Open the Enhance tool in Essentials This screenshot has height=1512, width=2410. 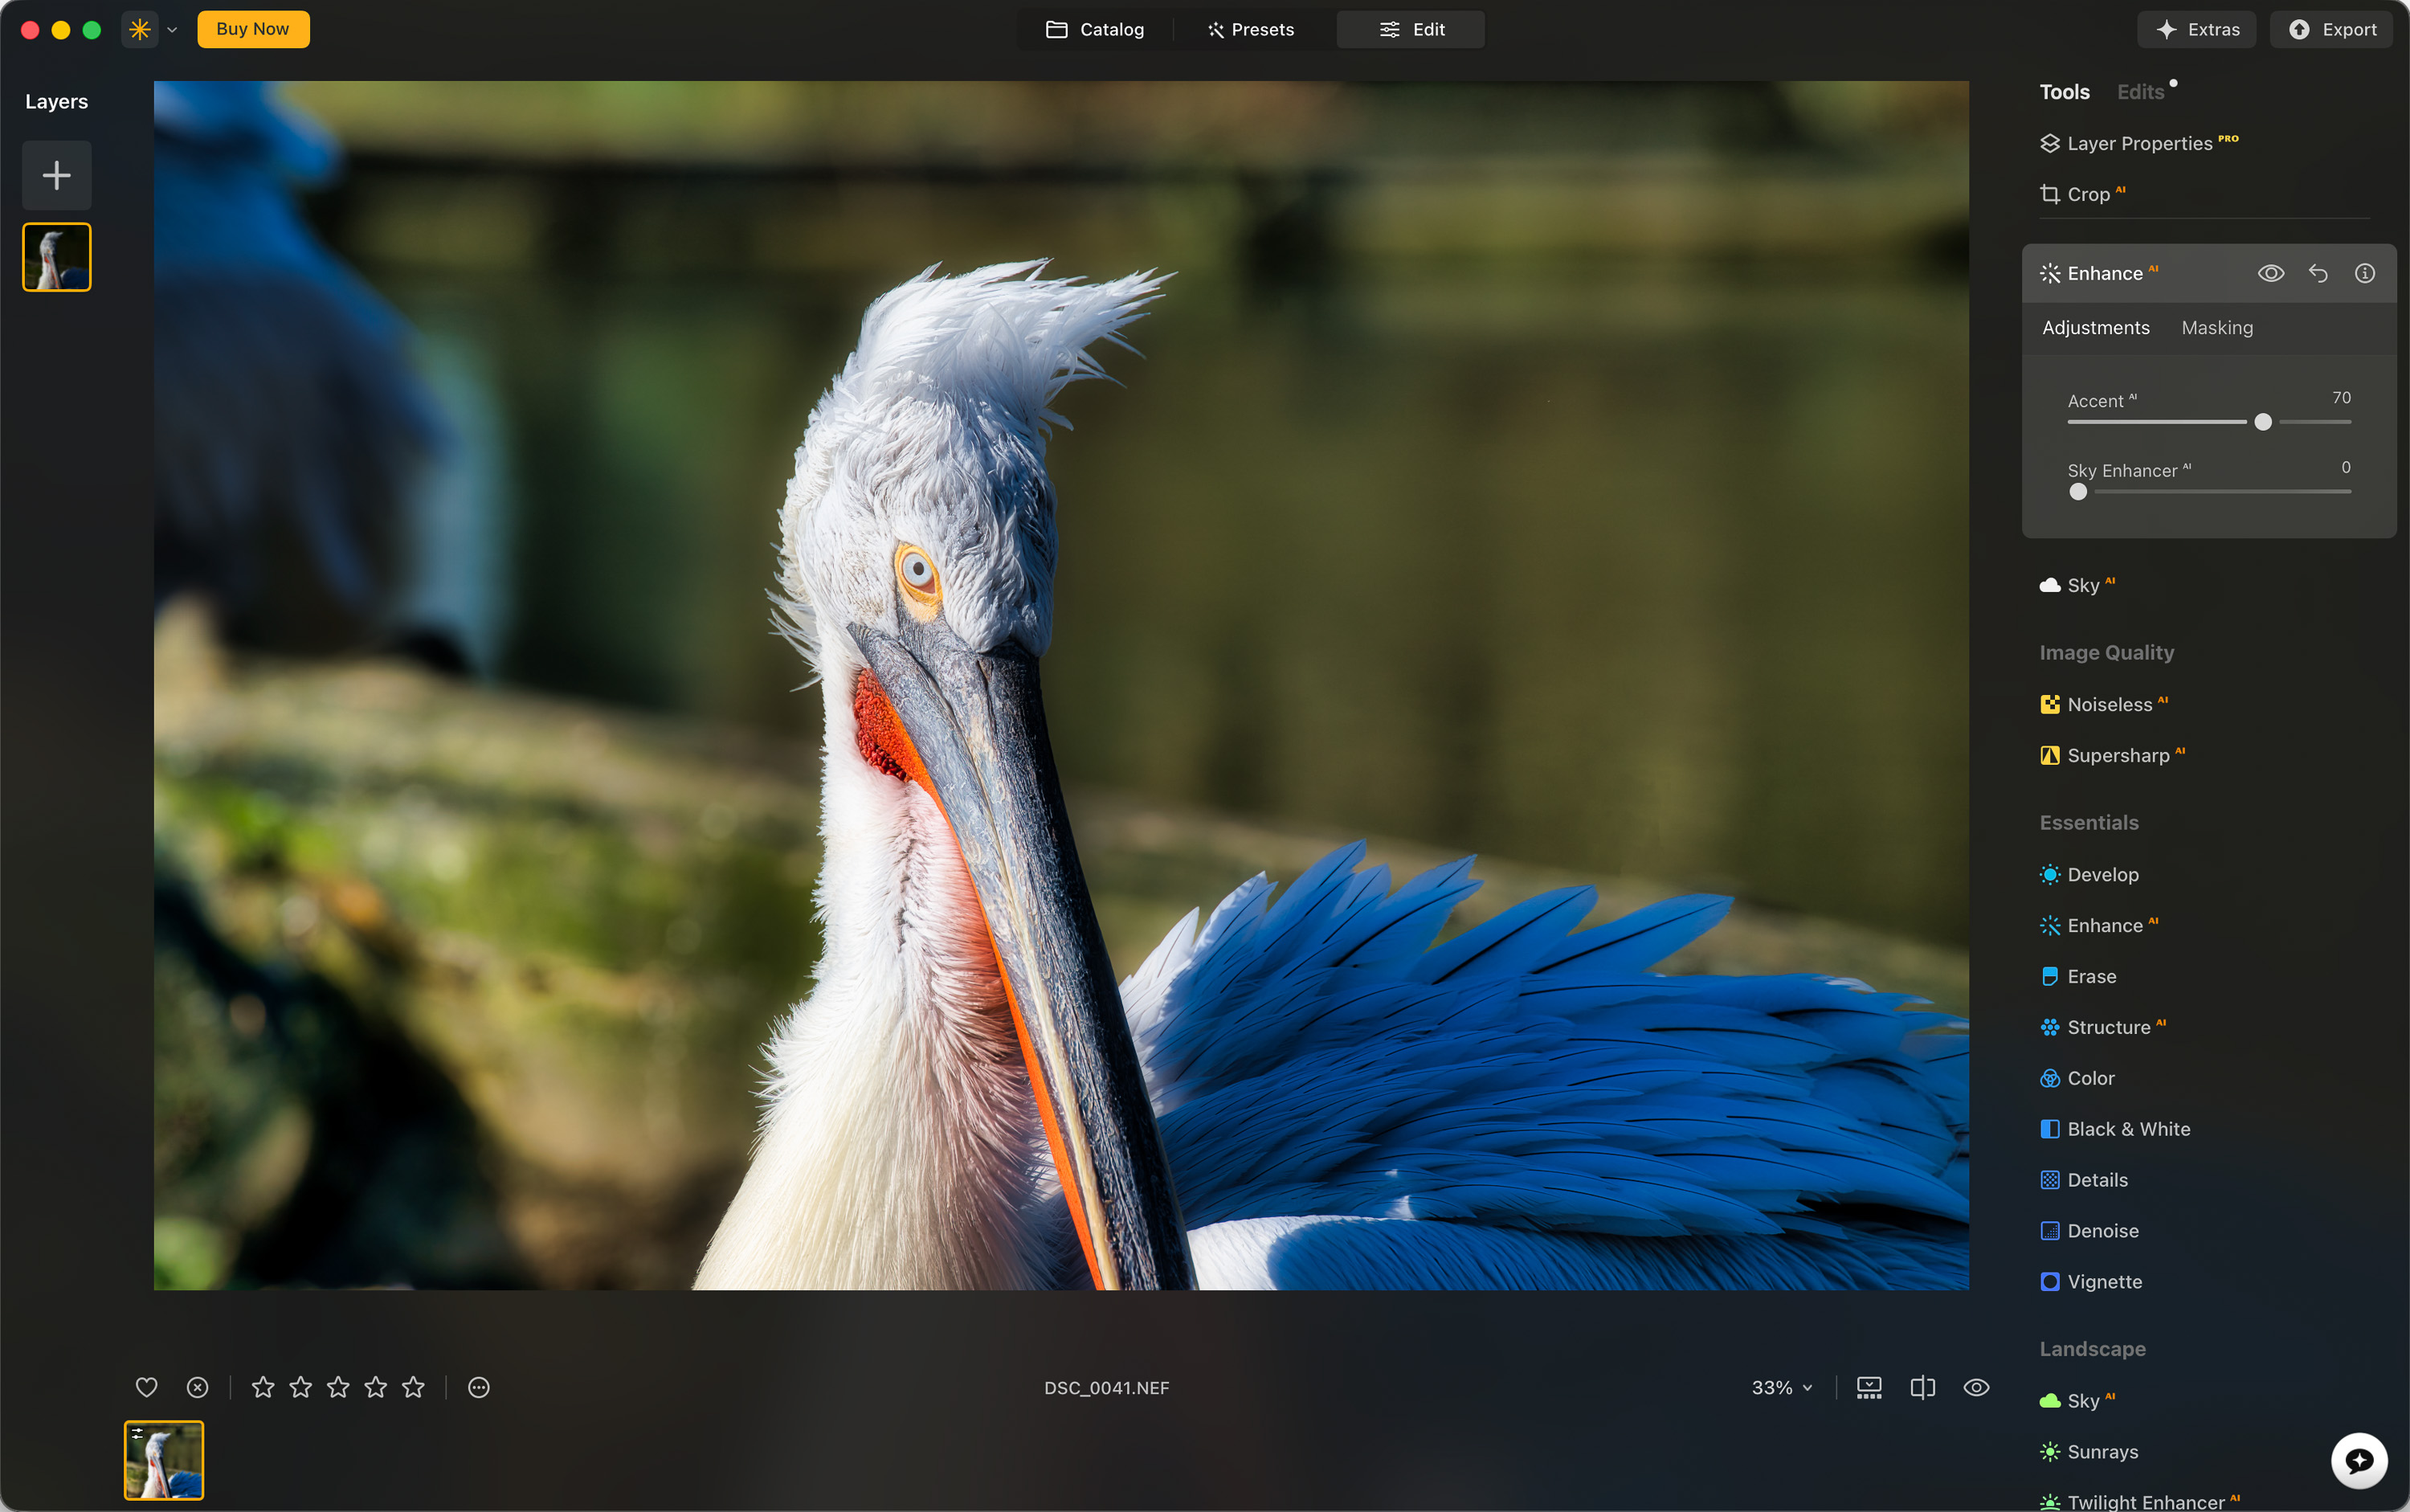click(x=2100, y=925)
